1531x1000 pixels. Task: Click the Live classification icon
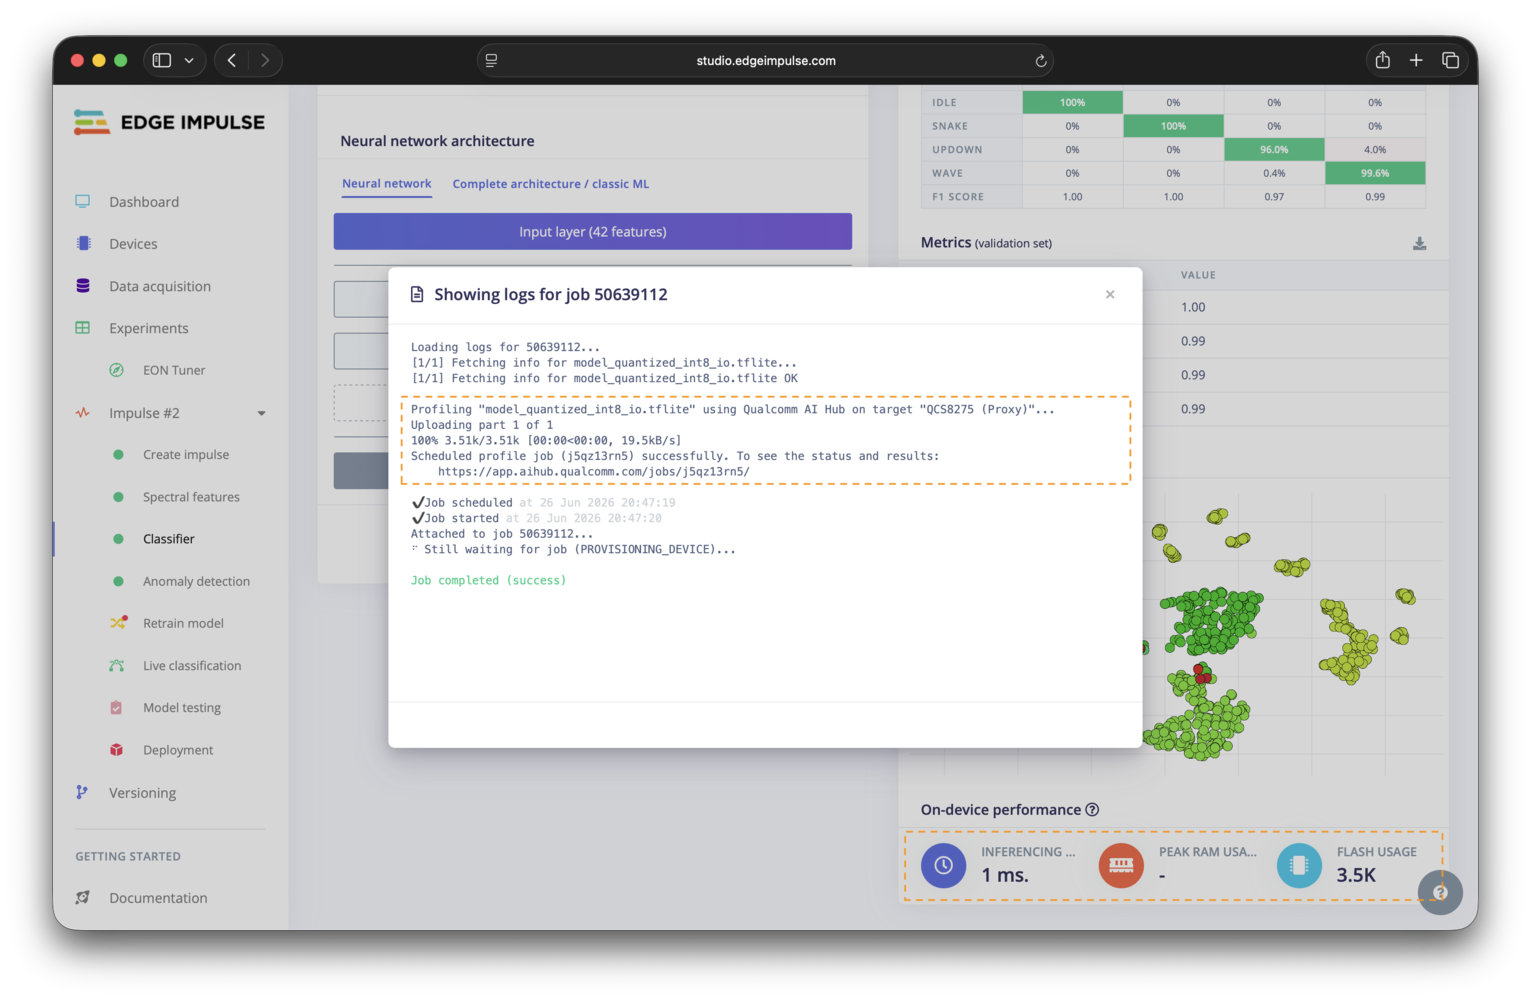pyautogui.click(x=117, y=665)
